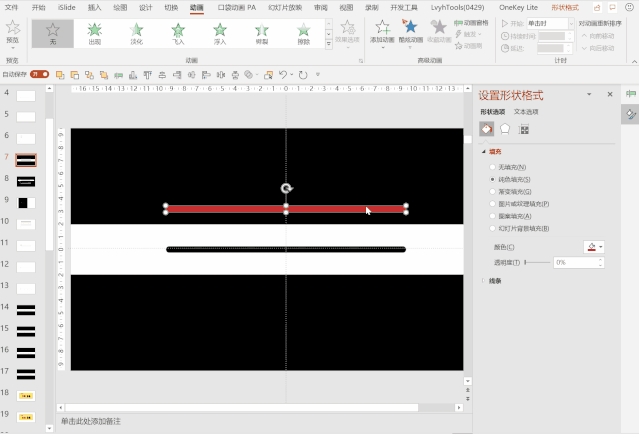The width and height of the screenshot is (639, 434).
Task: Select No fill (无填充) radio button
Action: (492, 167)
